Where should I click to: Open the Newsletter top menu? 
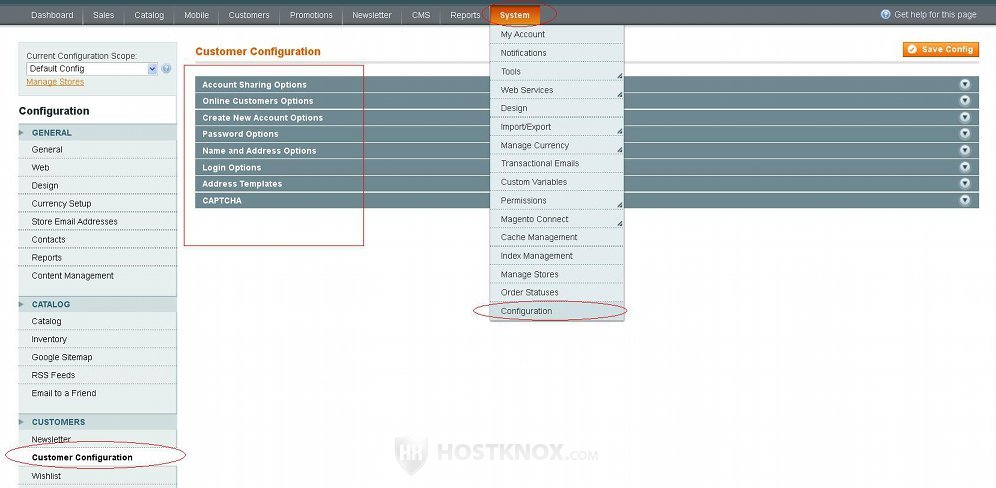click(372, 15)
